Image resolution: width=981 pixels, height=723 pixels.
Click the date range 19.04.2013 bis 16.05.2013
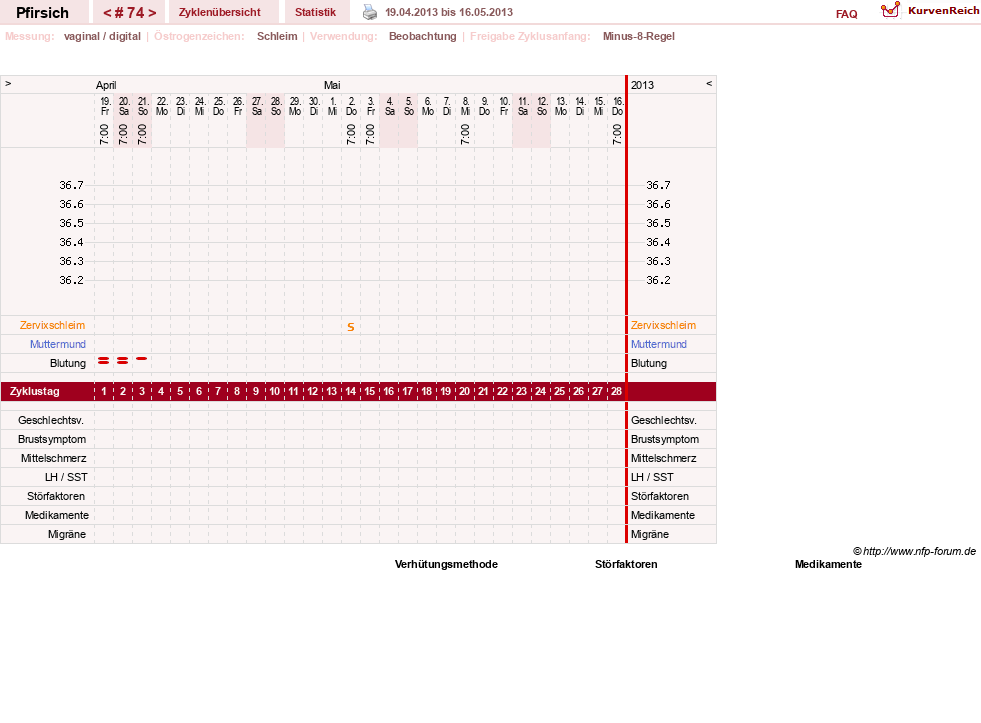[449, 13]
